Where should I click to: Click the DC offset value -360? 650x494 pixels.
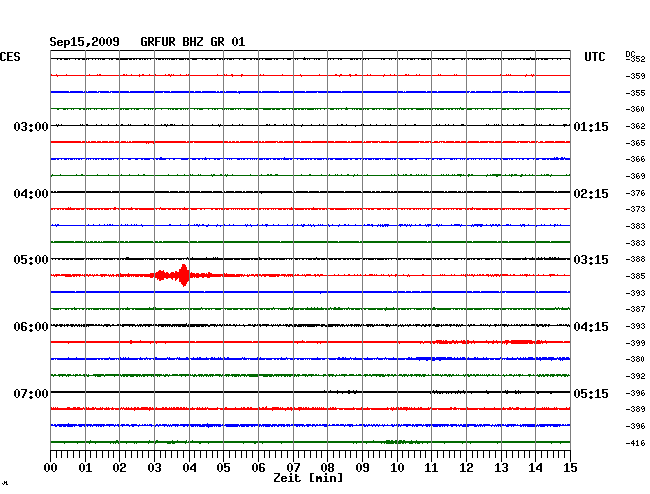tap(635, 109)
